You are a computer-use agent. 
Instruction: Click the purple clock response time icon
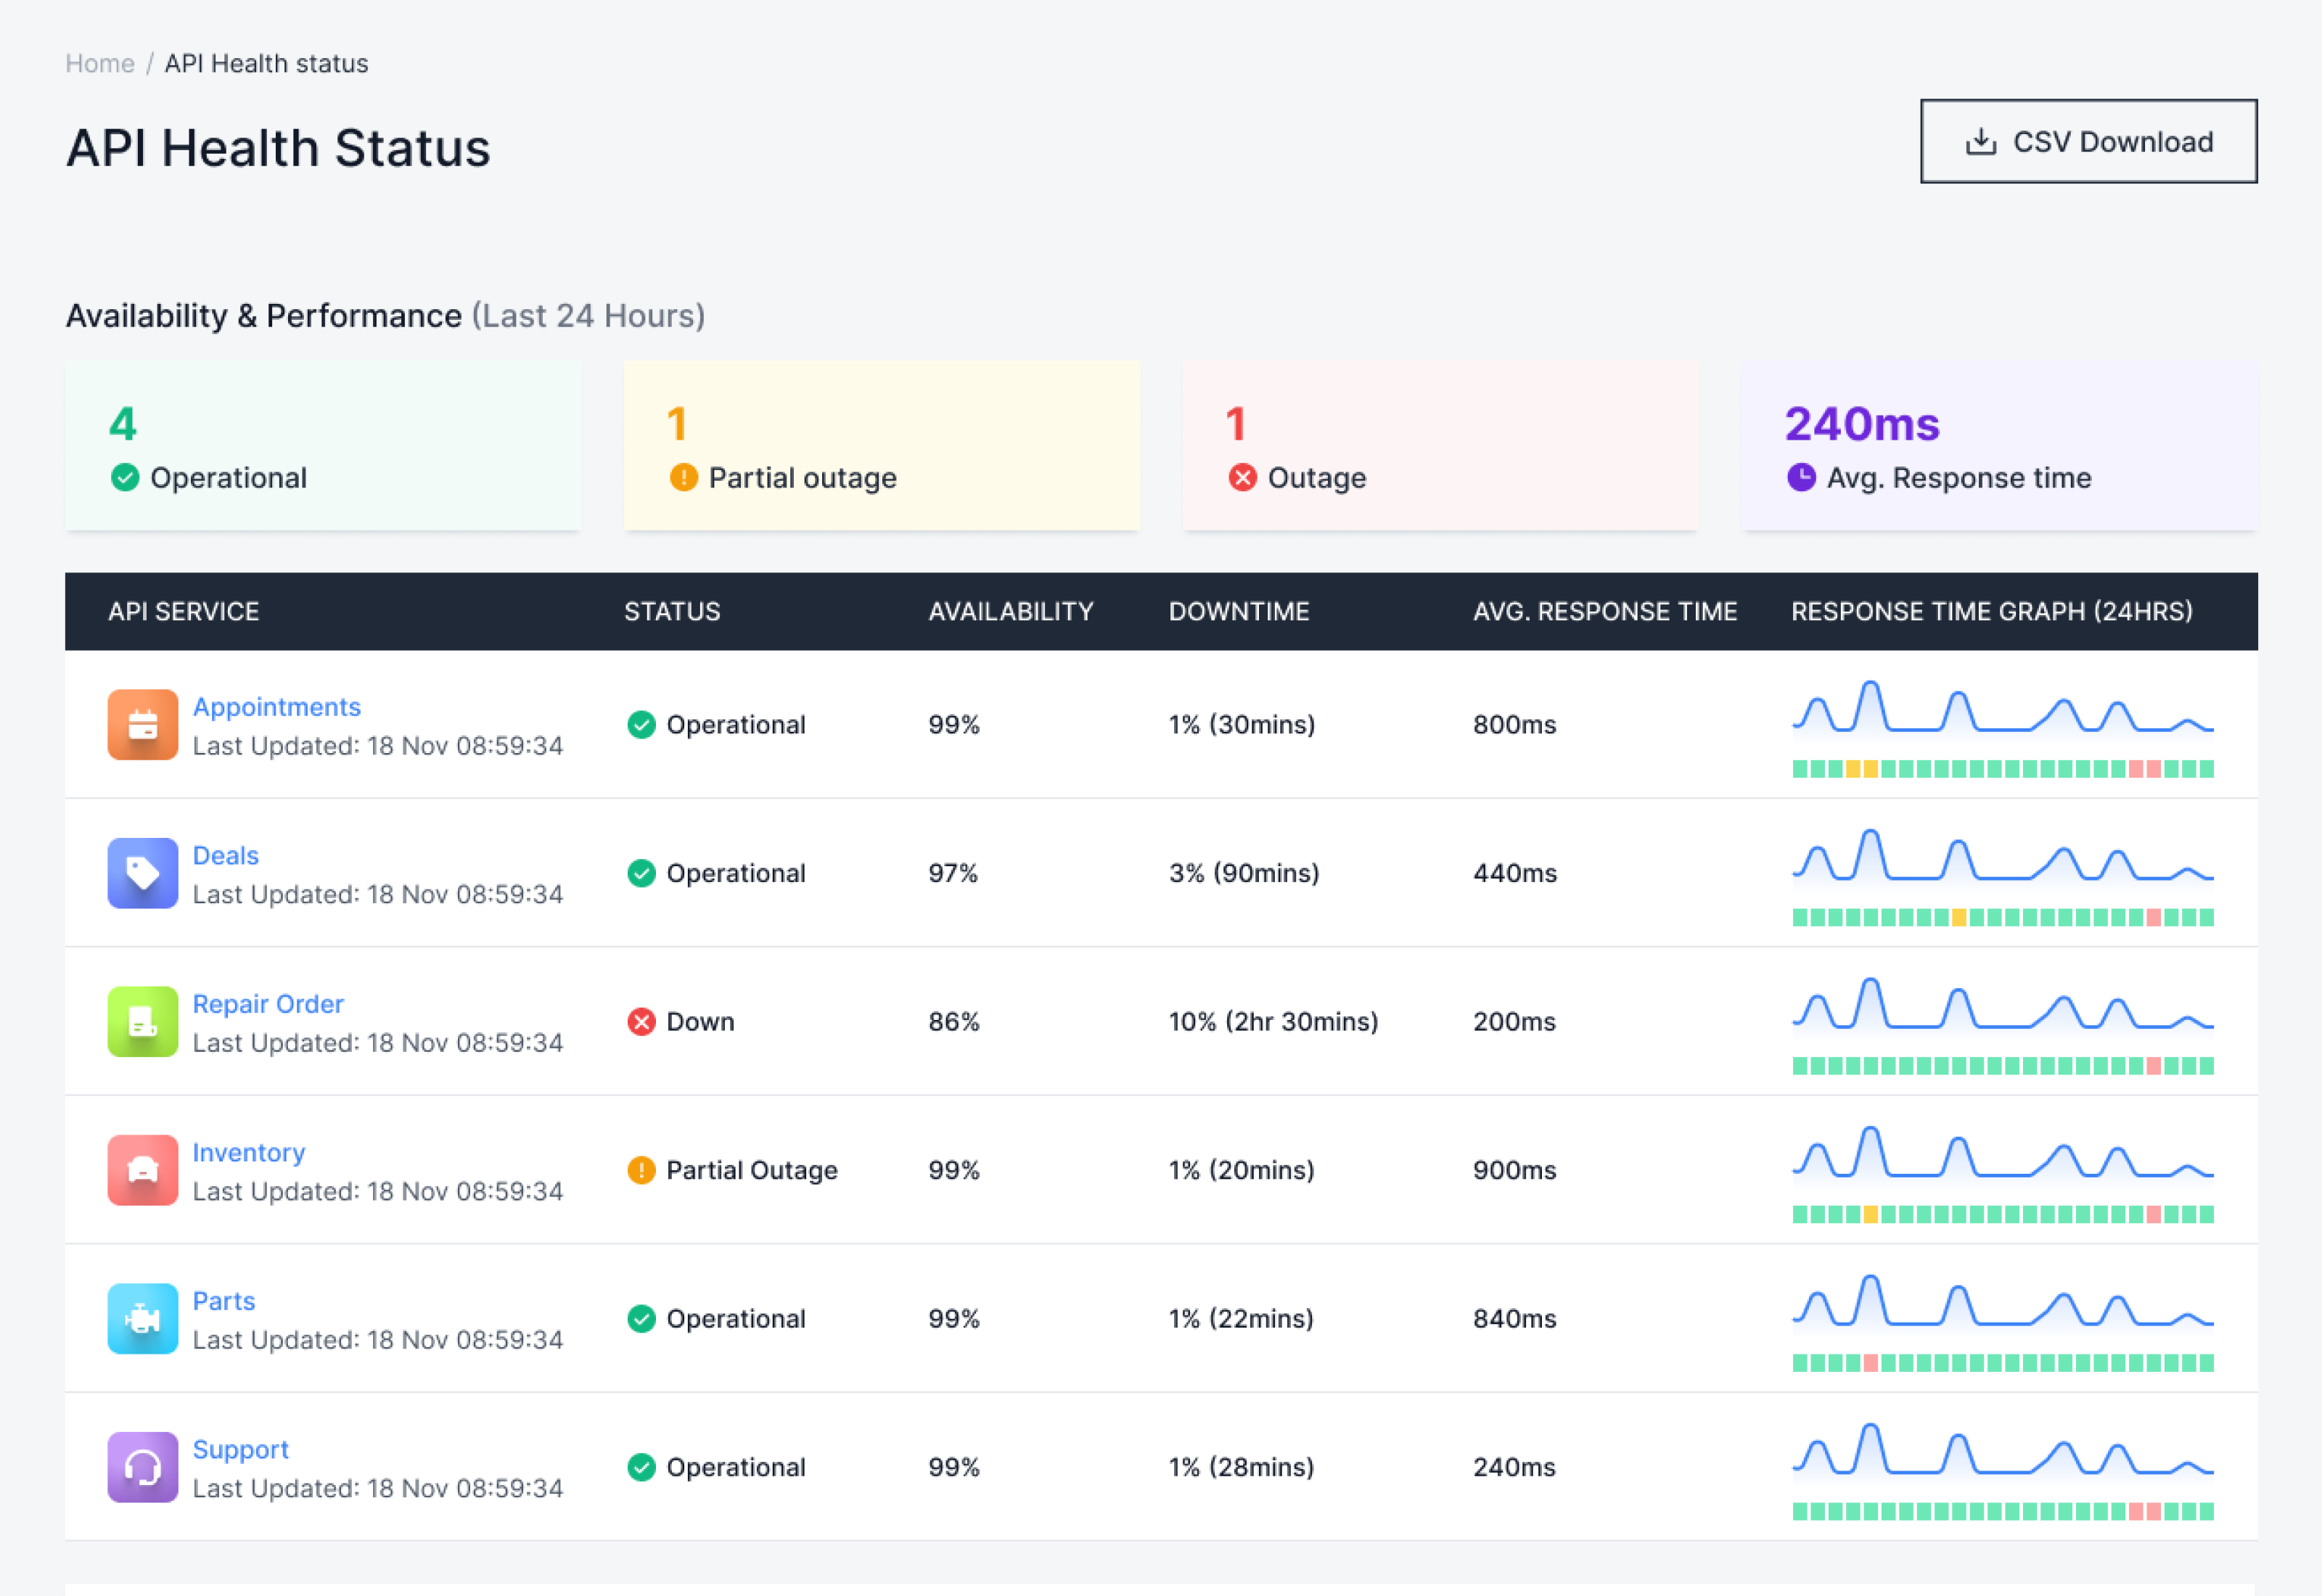coord(1801,477)
